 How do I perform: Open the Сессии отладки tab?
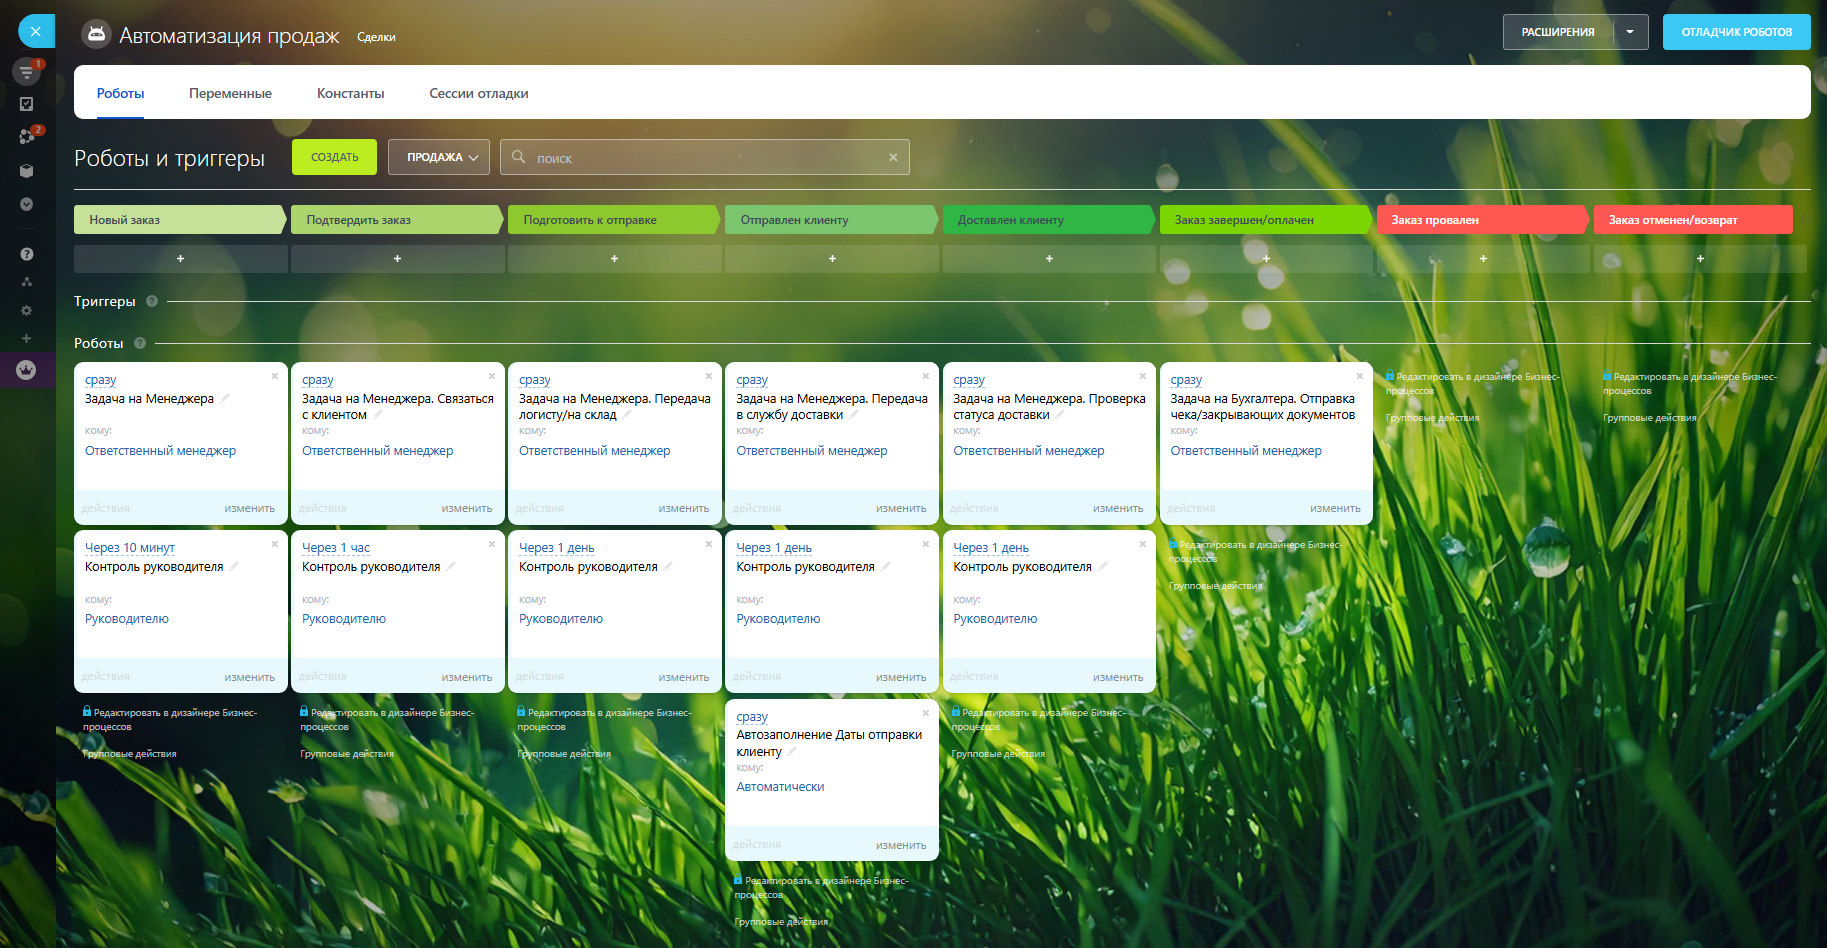[x=478, y=93]
